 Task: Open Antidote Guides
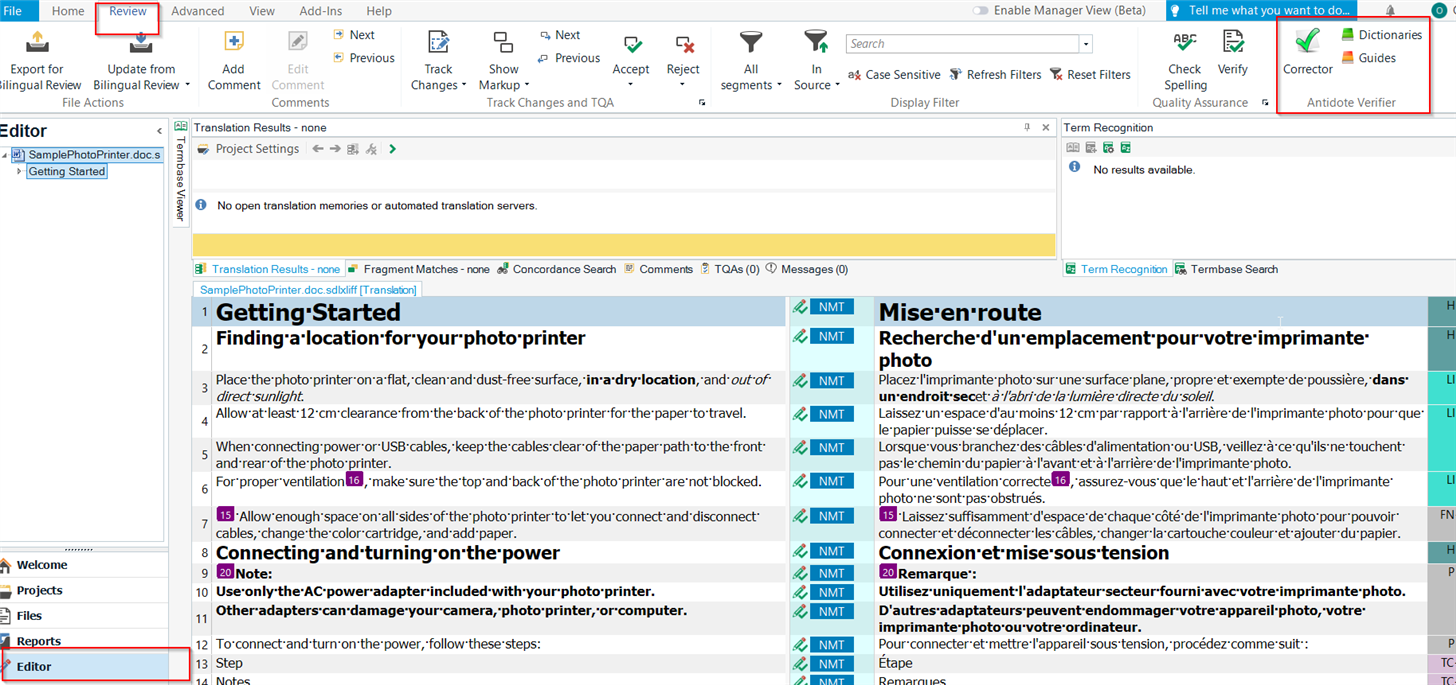[1368, 58]
